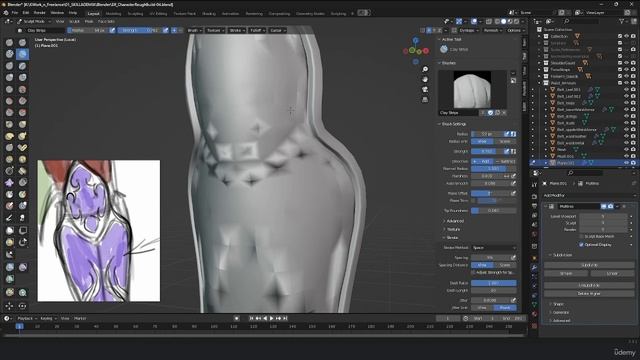
Task: Toggle visibility eye of Plane.001 row
Action: [627, 163]
